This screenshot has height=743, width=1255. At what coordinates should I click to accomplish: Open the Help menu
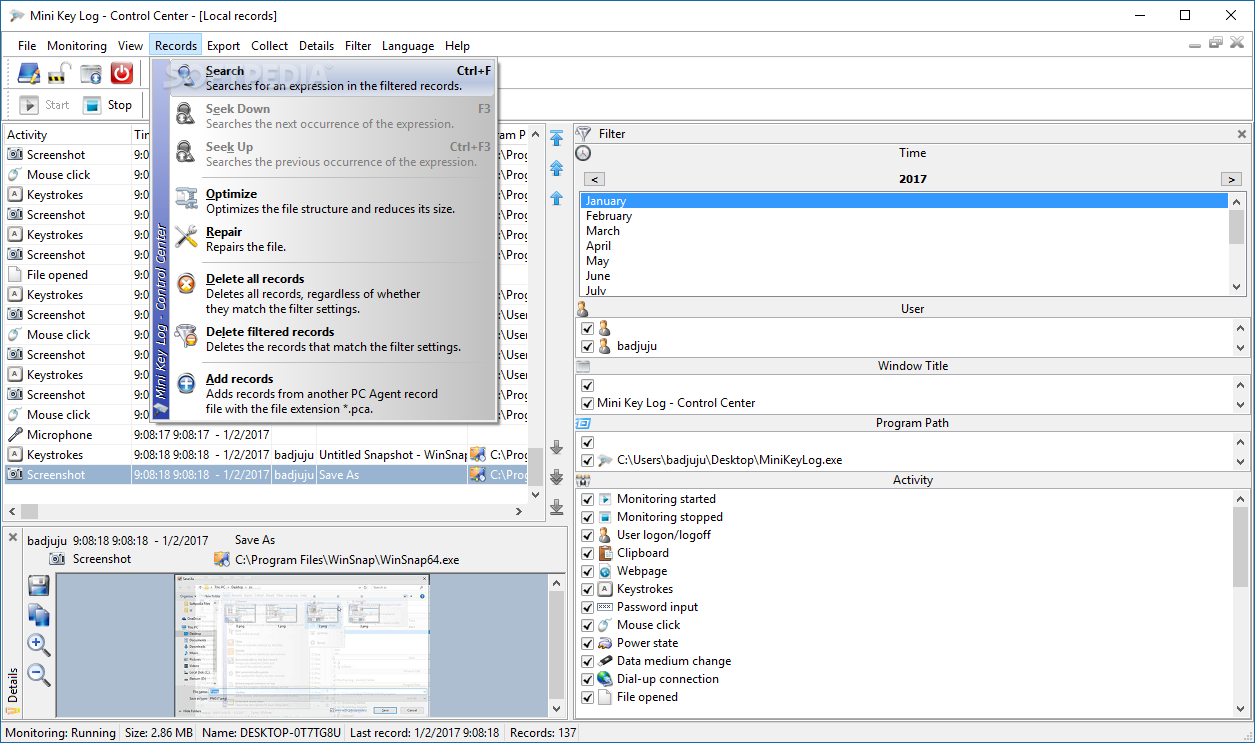(457, 46)
